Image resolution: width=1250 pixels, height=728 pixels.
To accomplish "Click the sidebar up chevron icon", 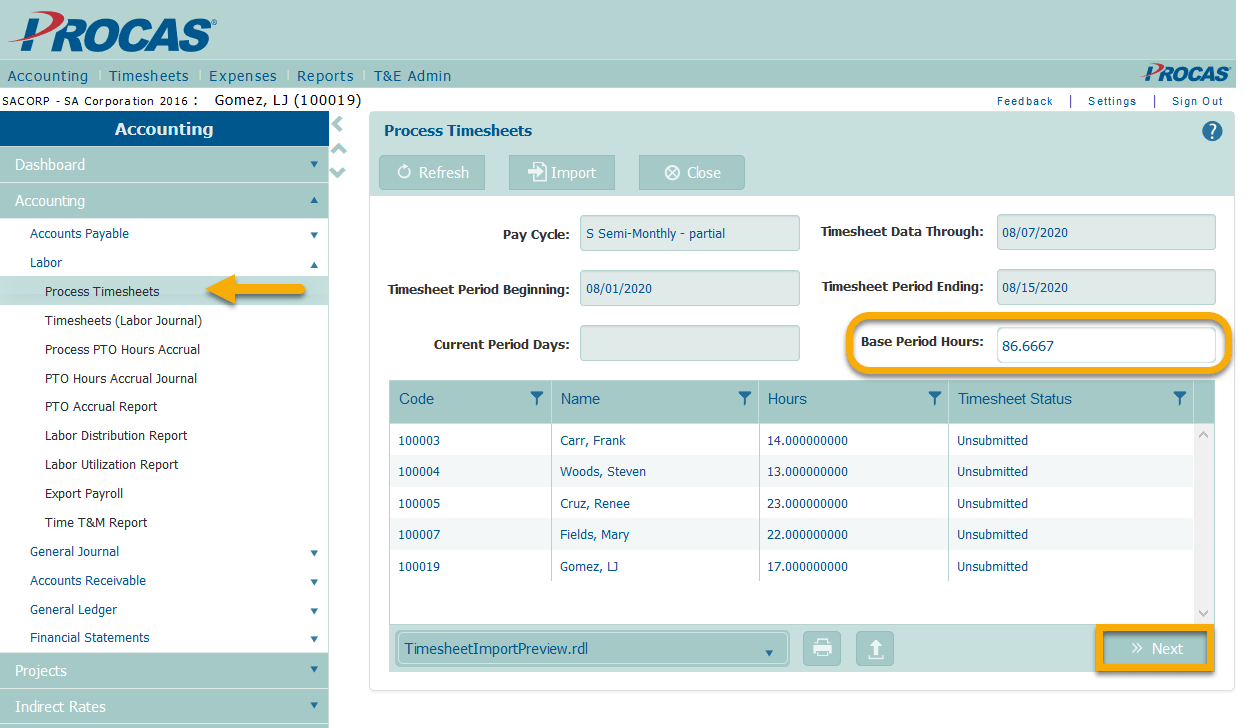I will coord(338,148).
